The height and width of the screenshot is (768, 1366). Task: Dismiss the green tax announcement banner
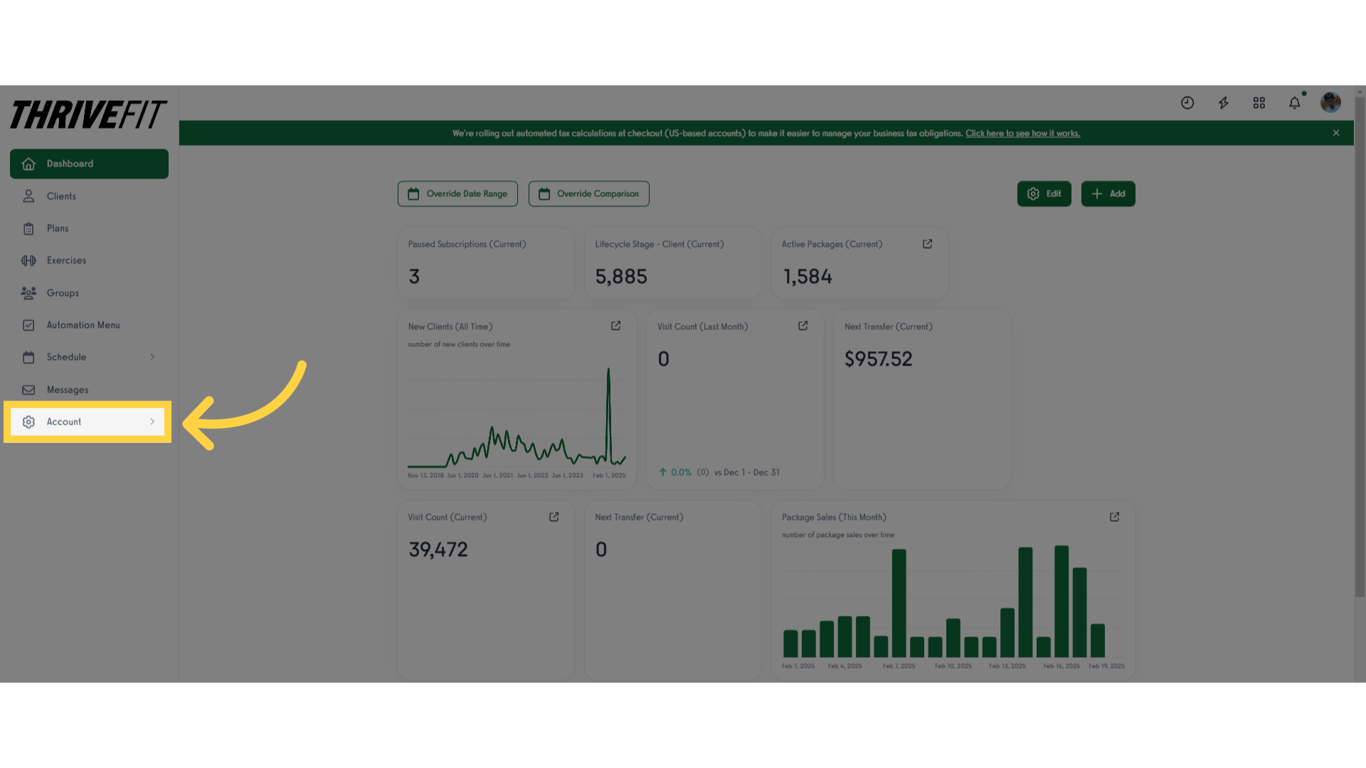point(1336,133)
